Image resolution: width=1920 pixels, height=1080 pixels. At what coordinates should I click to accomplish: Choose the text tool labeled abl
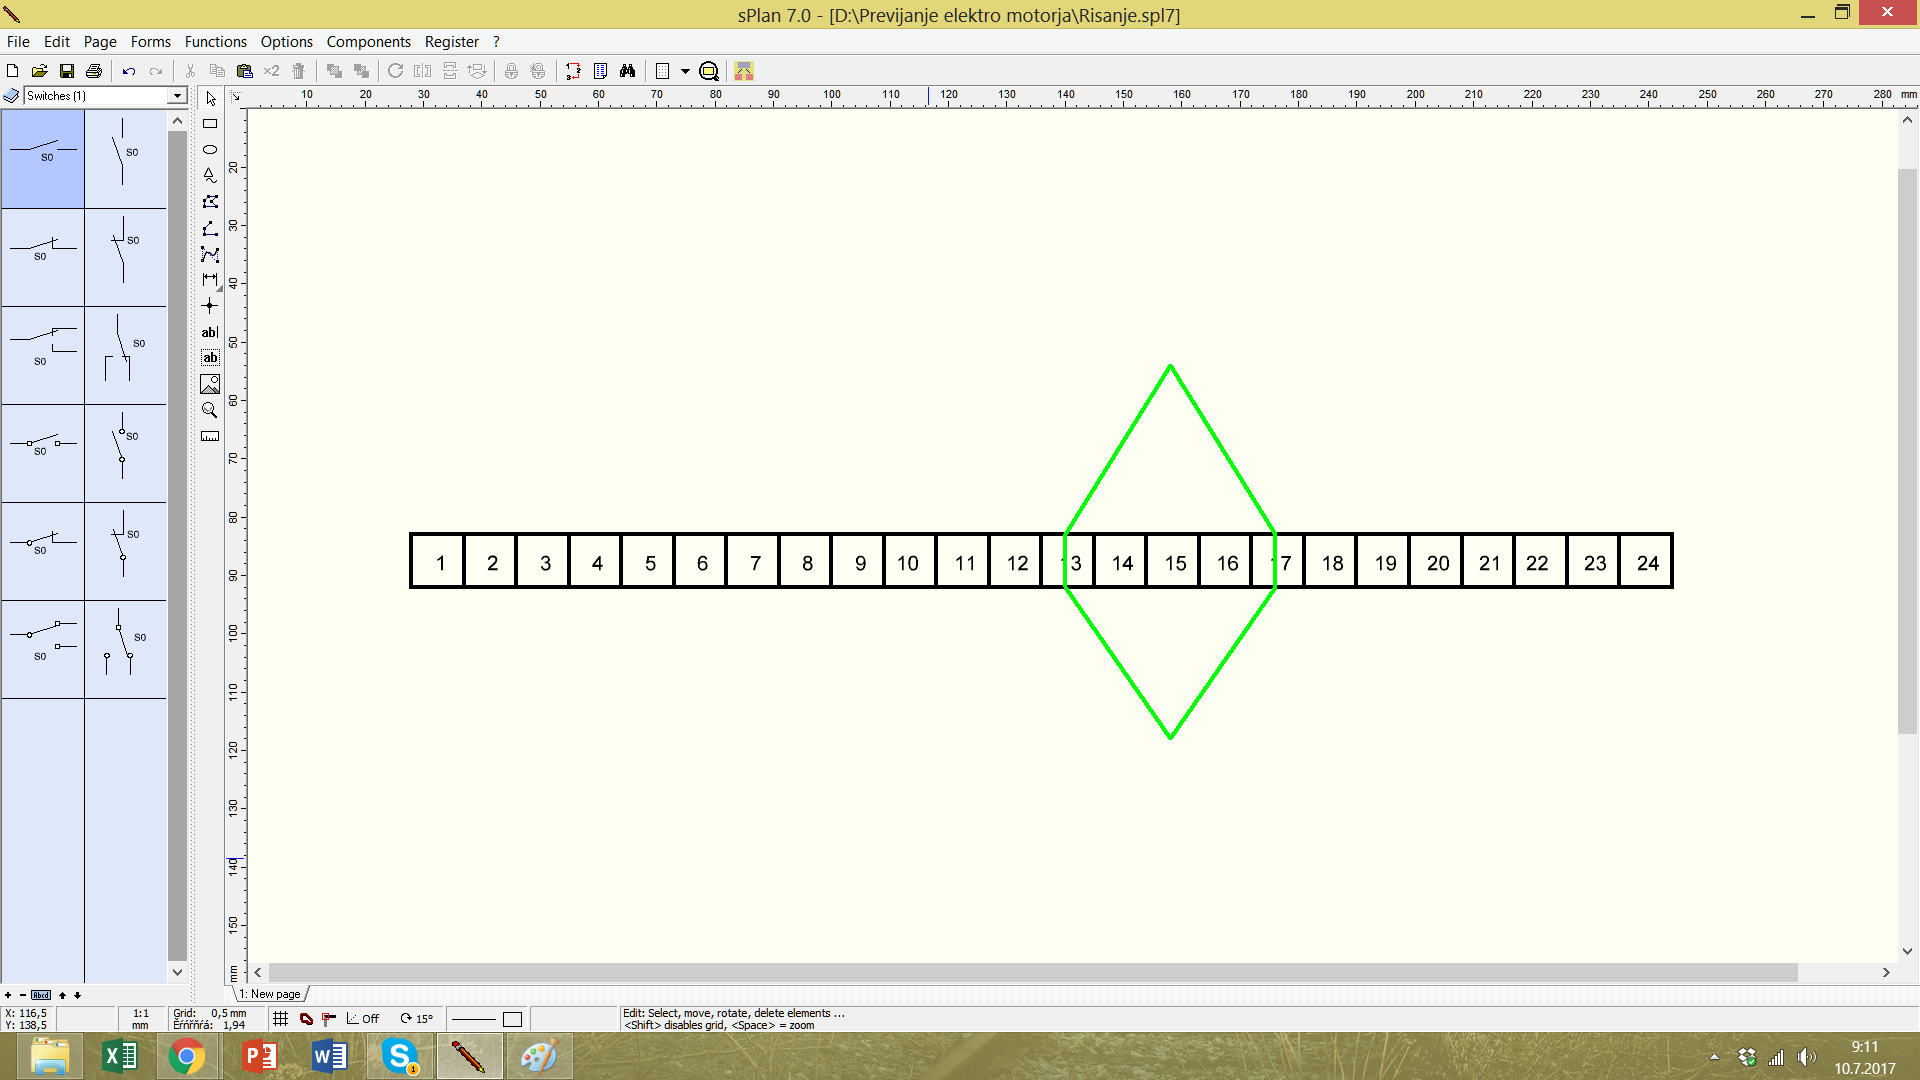pos(210,332)
